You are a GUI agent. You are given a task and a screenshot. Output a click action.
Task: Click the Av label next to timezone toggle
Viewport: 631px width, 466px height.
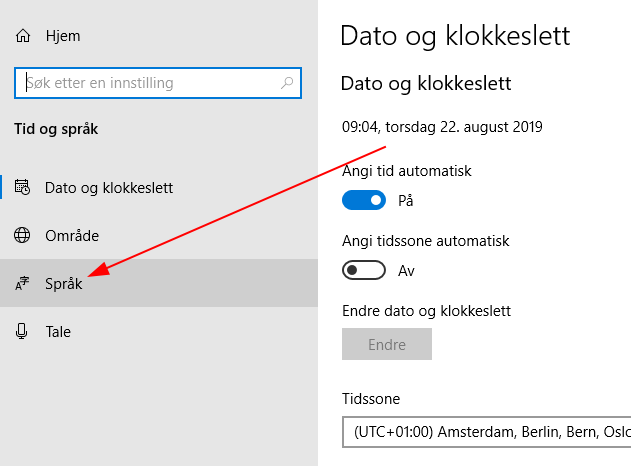(x=406, y=270)
